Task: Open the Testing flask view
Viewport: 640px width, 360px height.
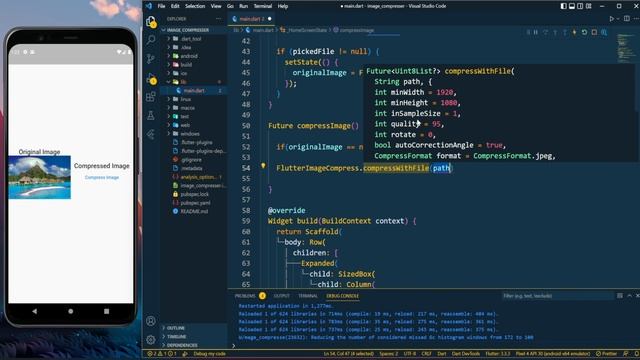Action: tap(151, 116)
